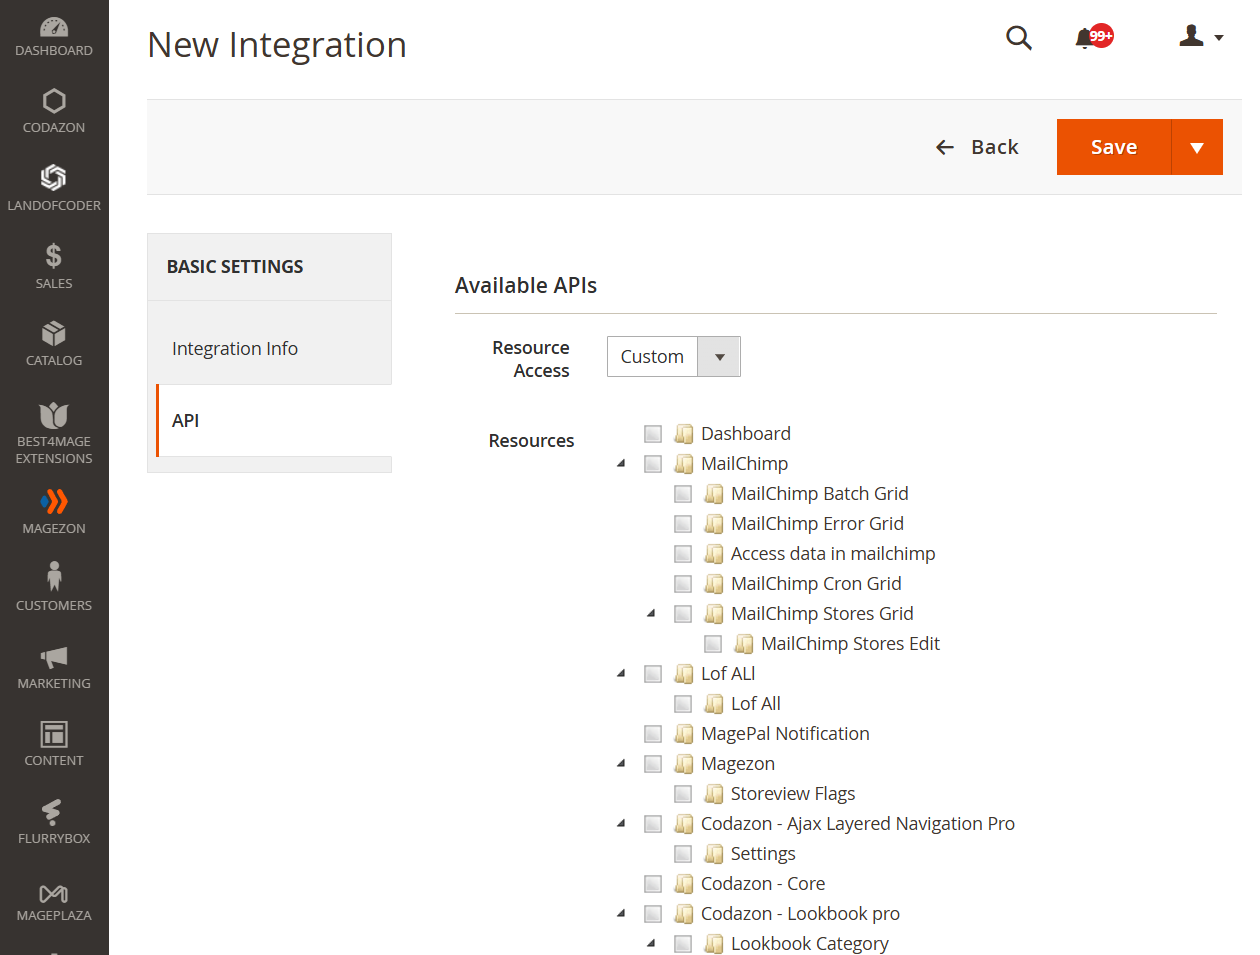Click the orange Save button
This screenshot has width=1260, height=955.
tap(1114, 147)
